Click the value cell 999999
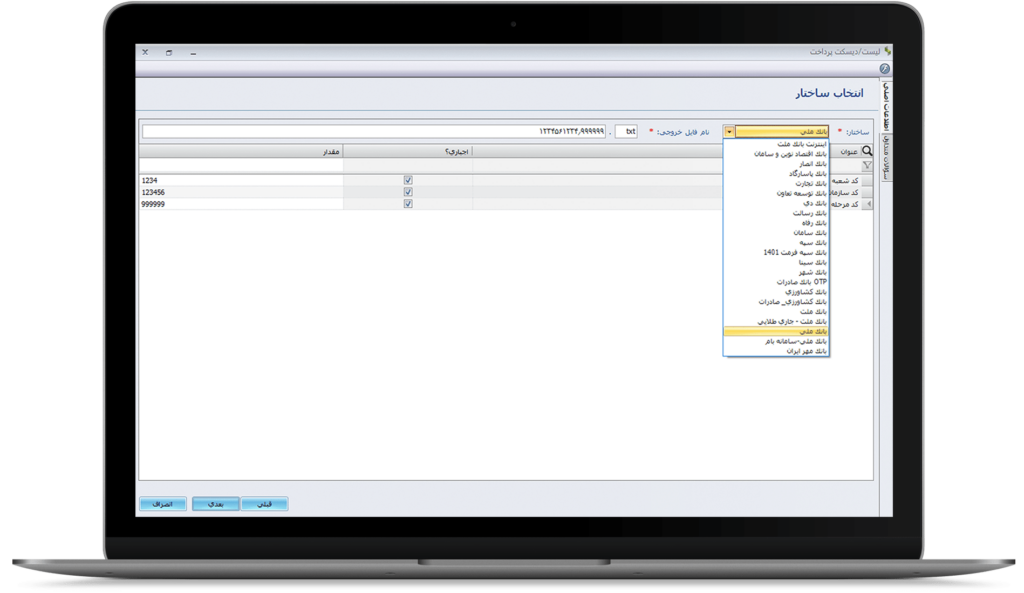This screenshot has height=593, width=1024. tap(241, 204)
